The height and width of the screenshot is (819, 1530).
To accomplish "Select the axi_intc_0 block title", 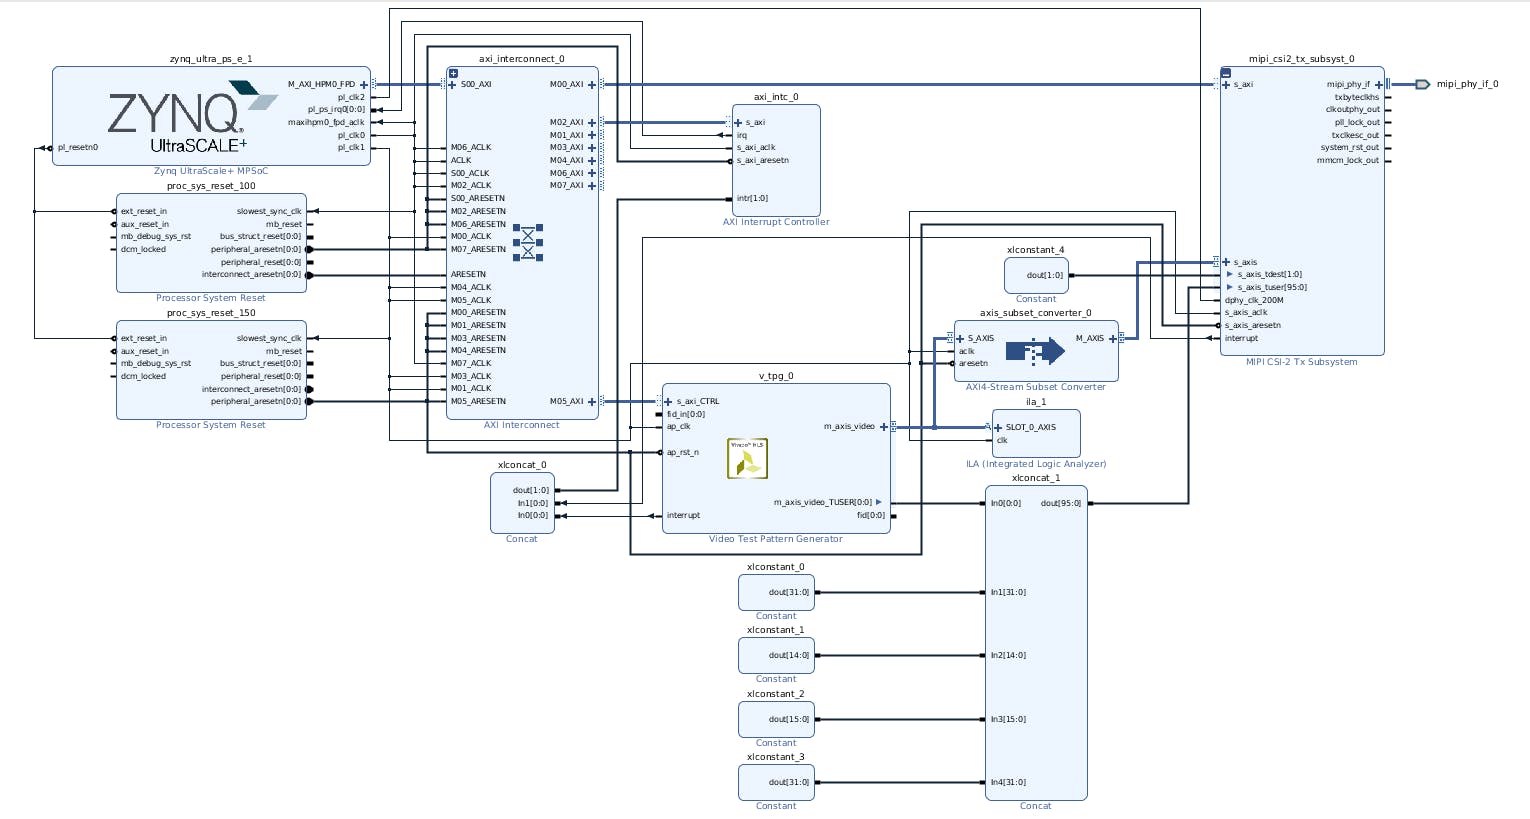I will pos(776,97).
